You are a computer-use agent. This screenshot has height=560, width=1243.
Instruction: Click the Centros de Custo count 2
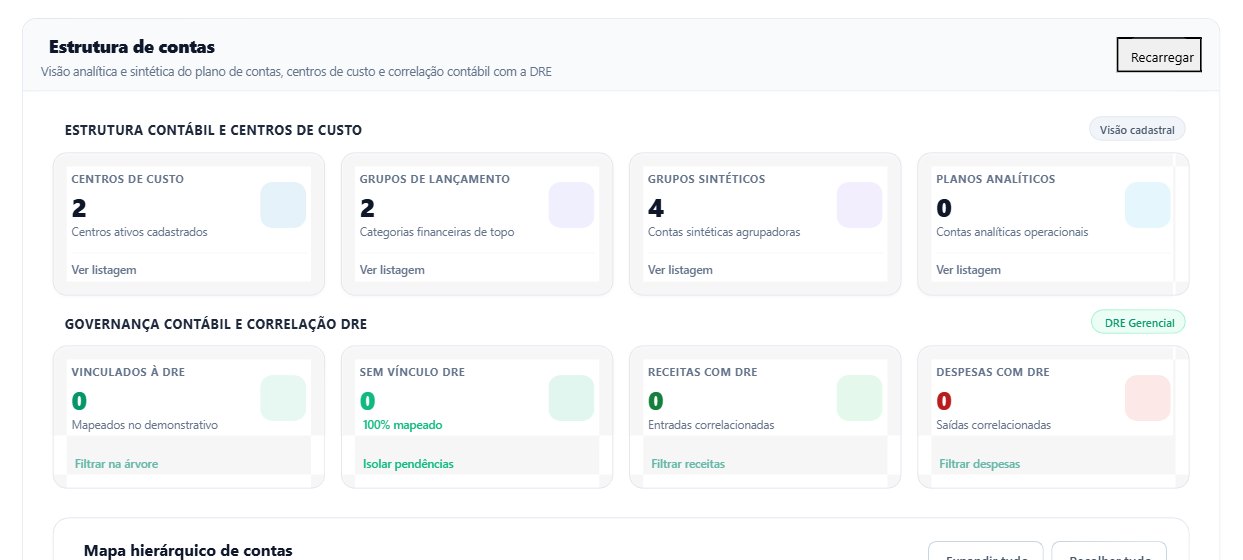79,208
